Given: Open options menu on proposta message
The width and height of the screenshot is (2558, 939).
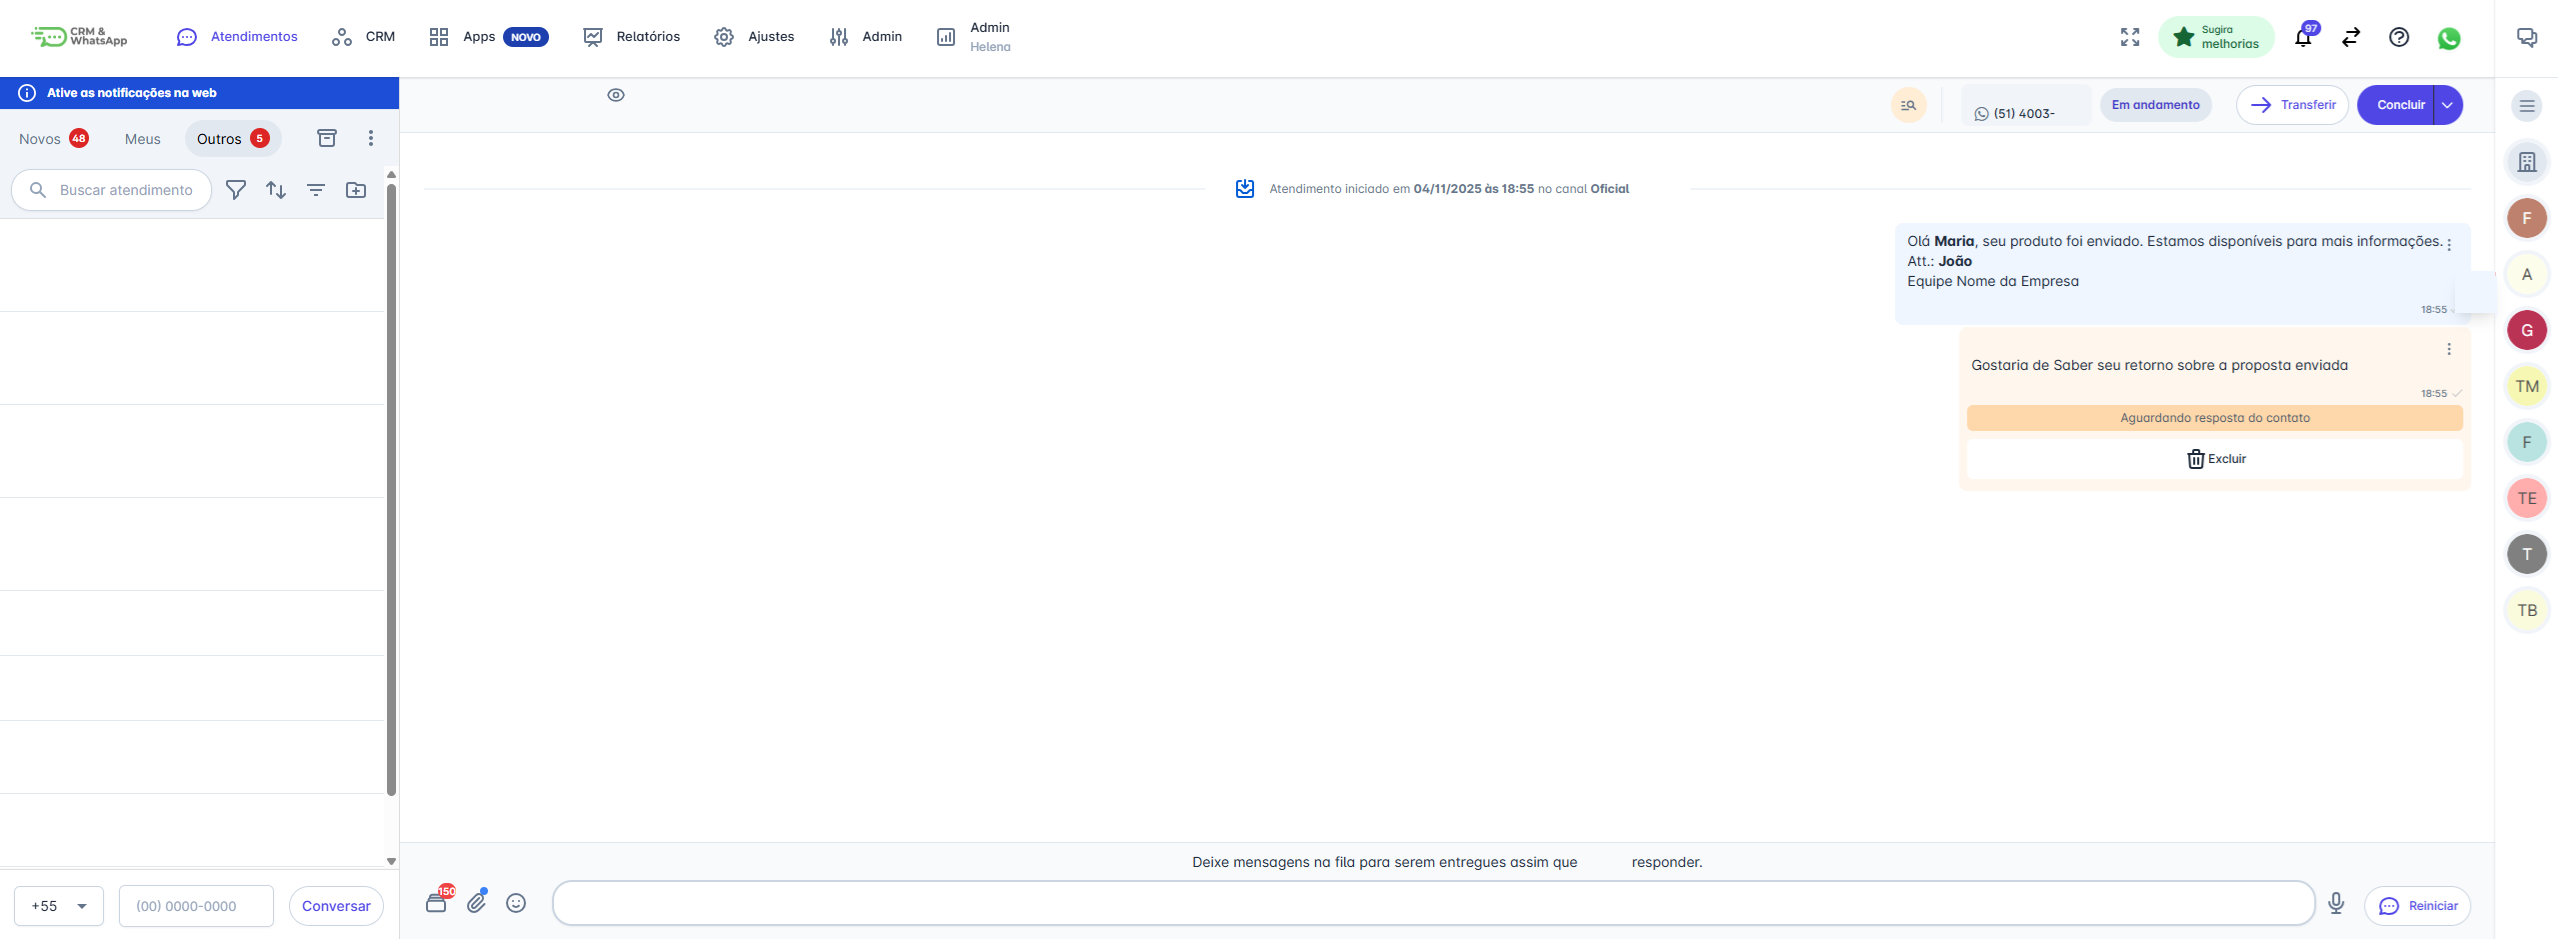Looking at the screenshot, I should coord(2449,349).
